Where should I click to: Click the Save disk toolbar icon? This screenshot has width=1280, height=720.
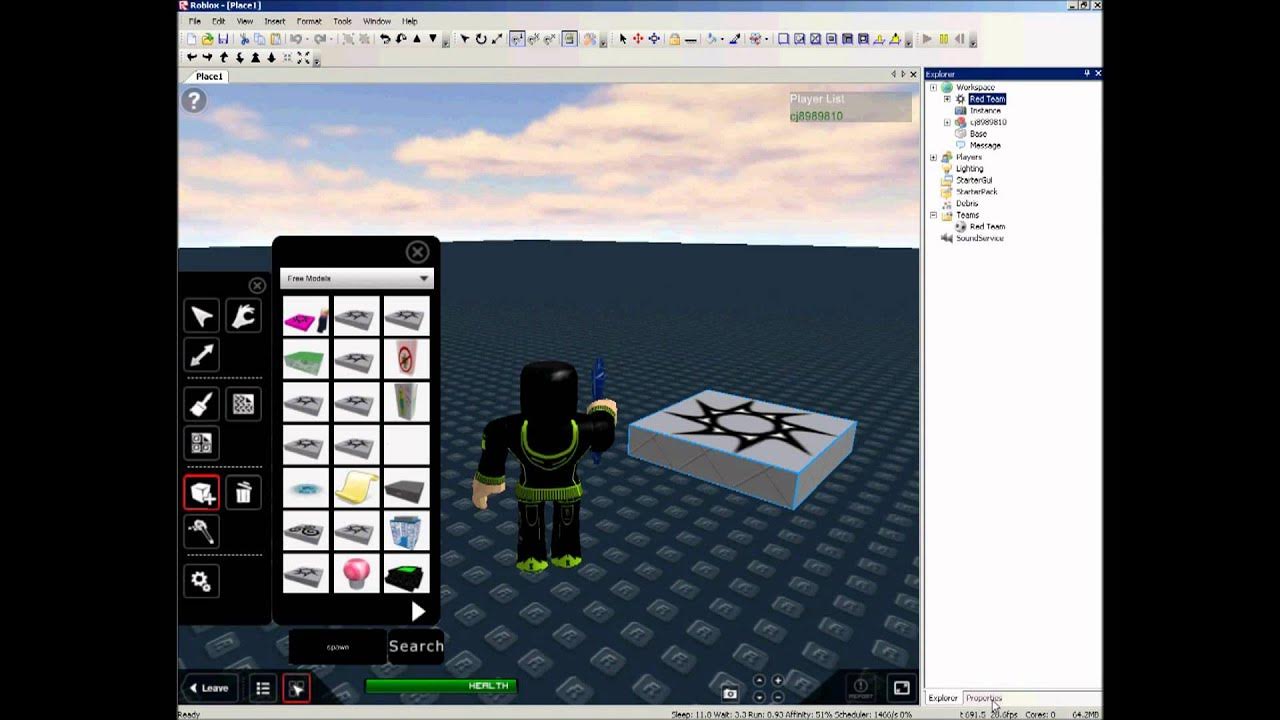click(x=223, y=39)
